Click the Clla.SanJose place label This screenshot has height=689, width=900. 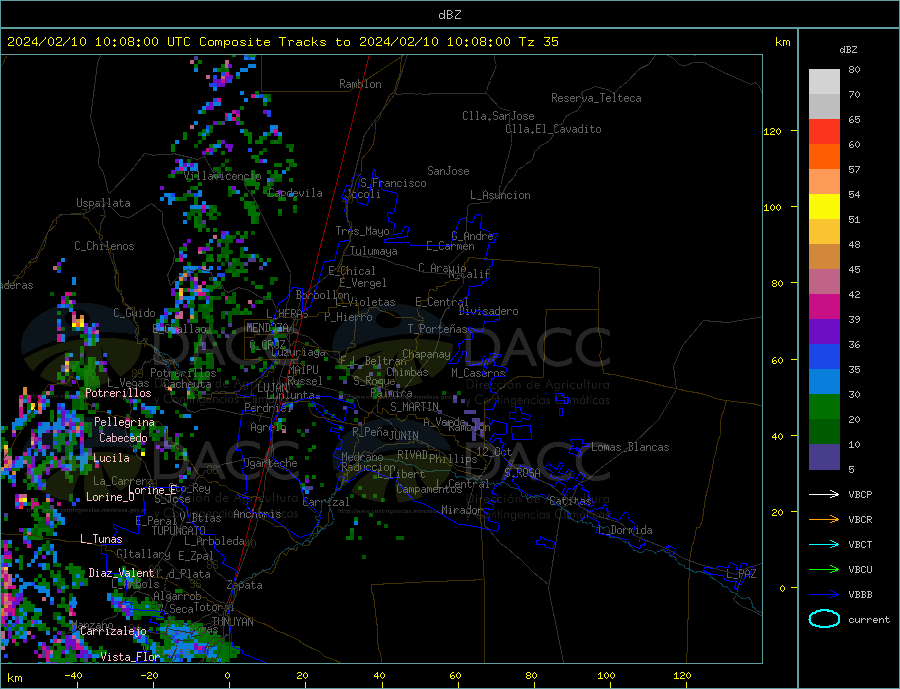(498, 116)
